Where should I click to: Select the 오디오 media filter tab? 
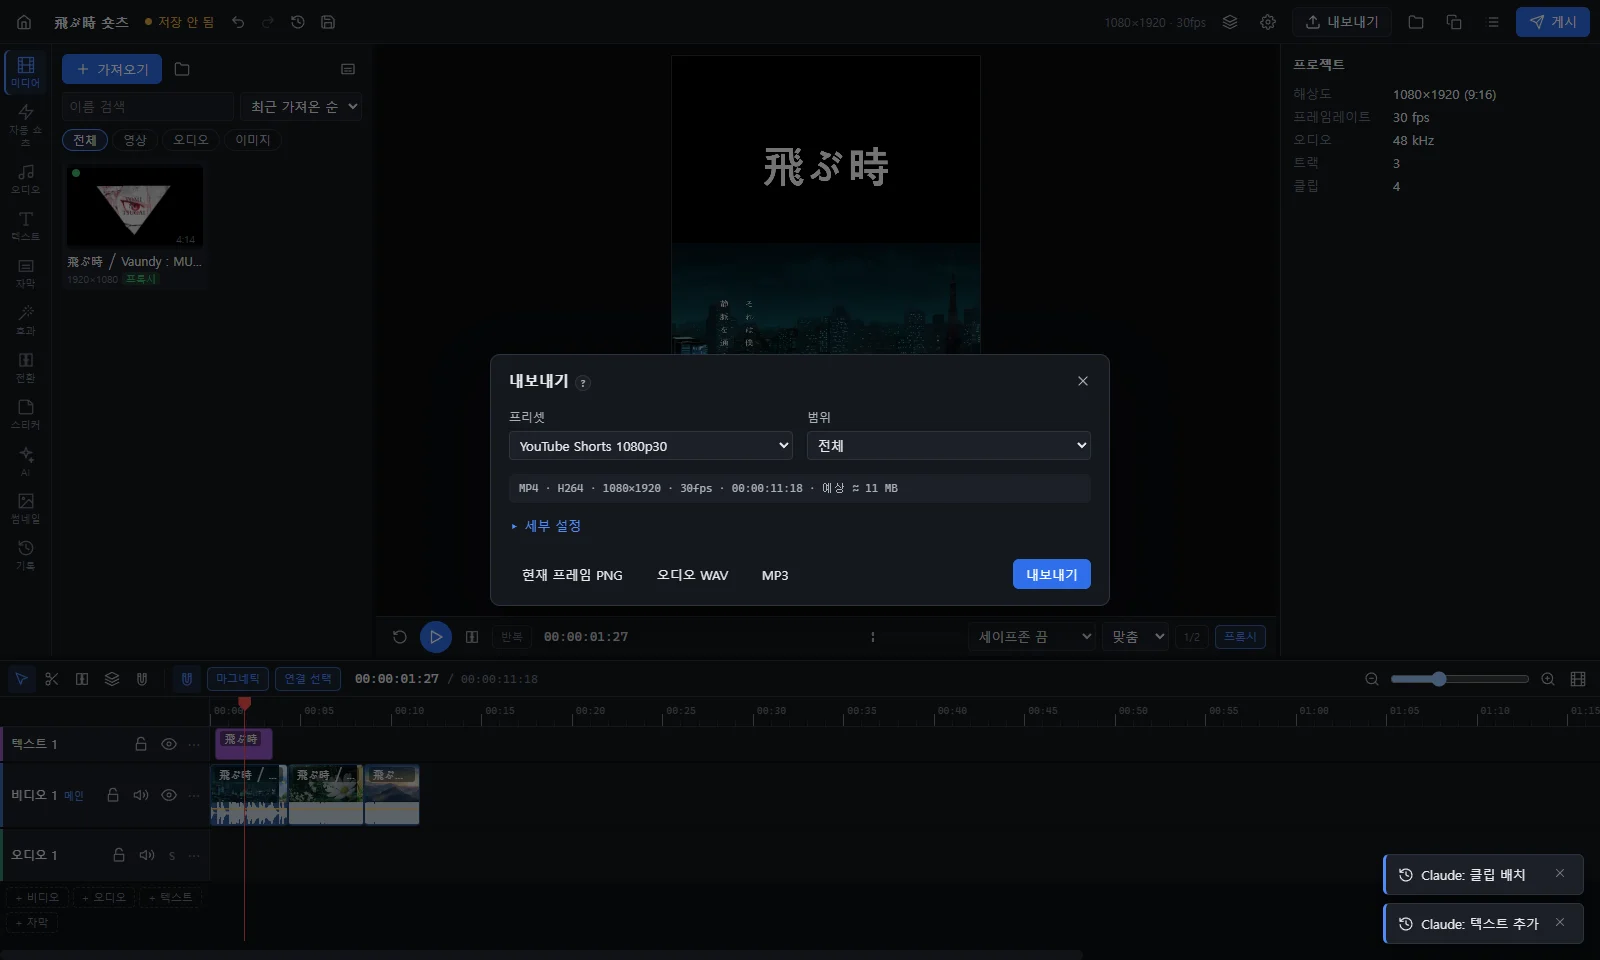coord(191,140)
